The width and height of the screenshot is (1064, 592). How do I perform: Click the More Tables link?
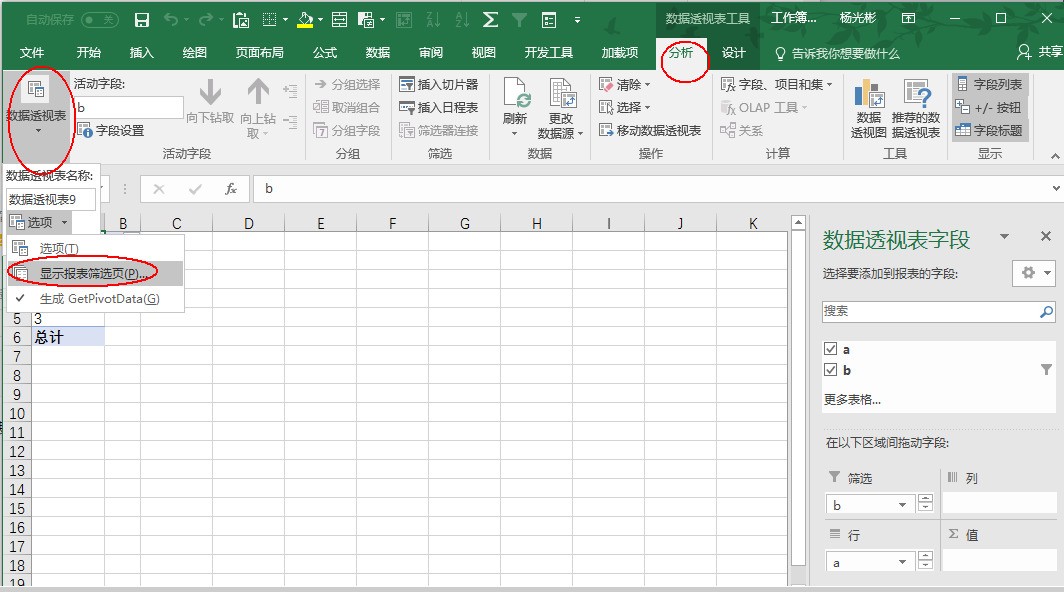[852, 400]
